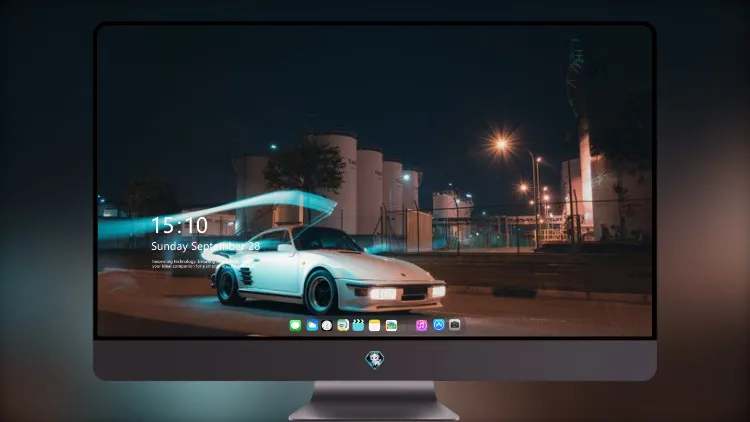This screenshot has width=750, height=422.
Task: Open the blue App Store icon
Action: click(439, 325)
